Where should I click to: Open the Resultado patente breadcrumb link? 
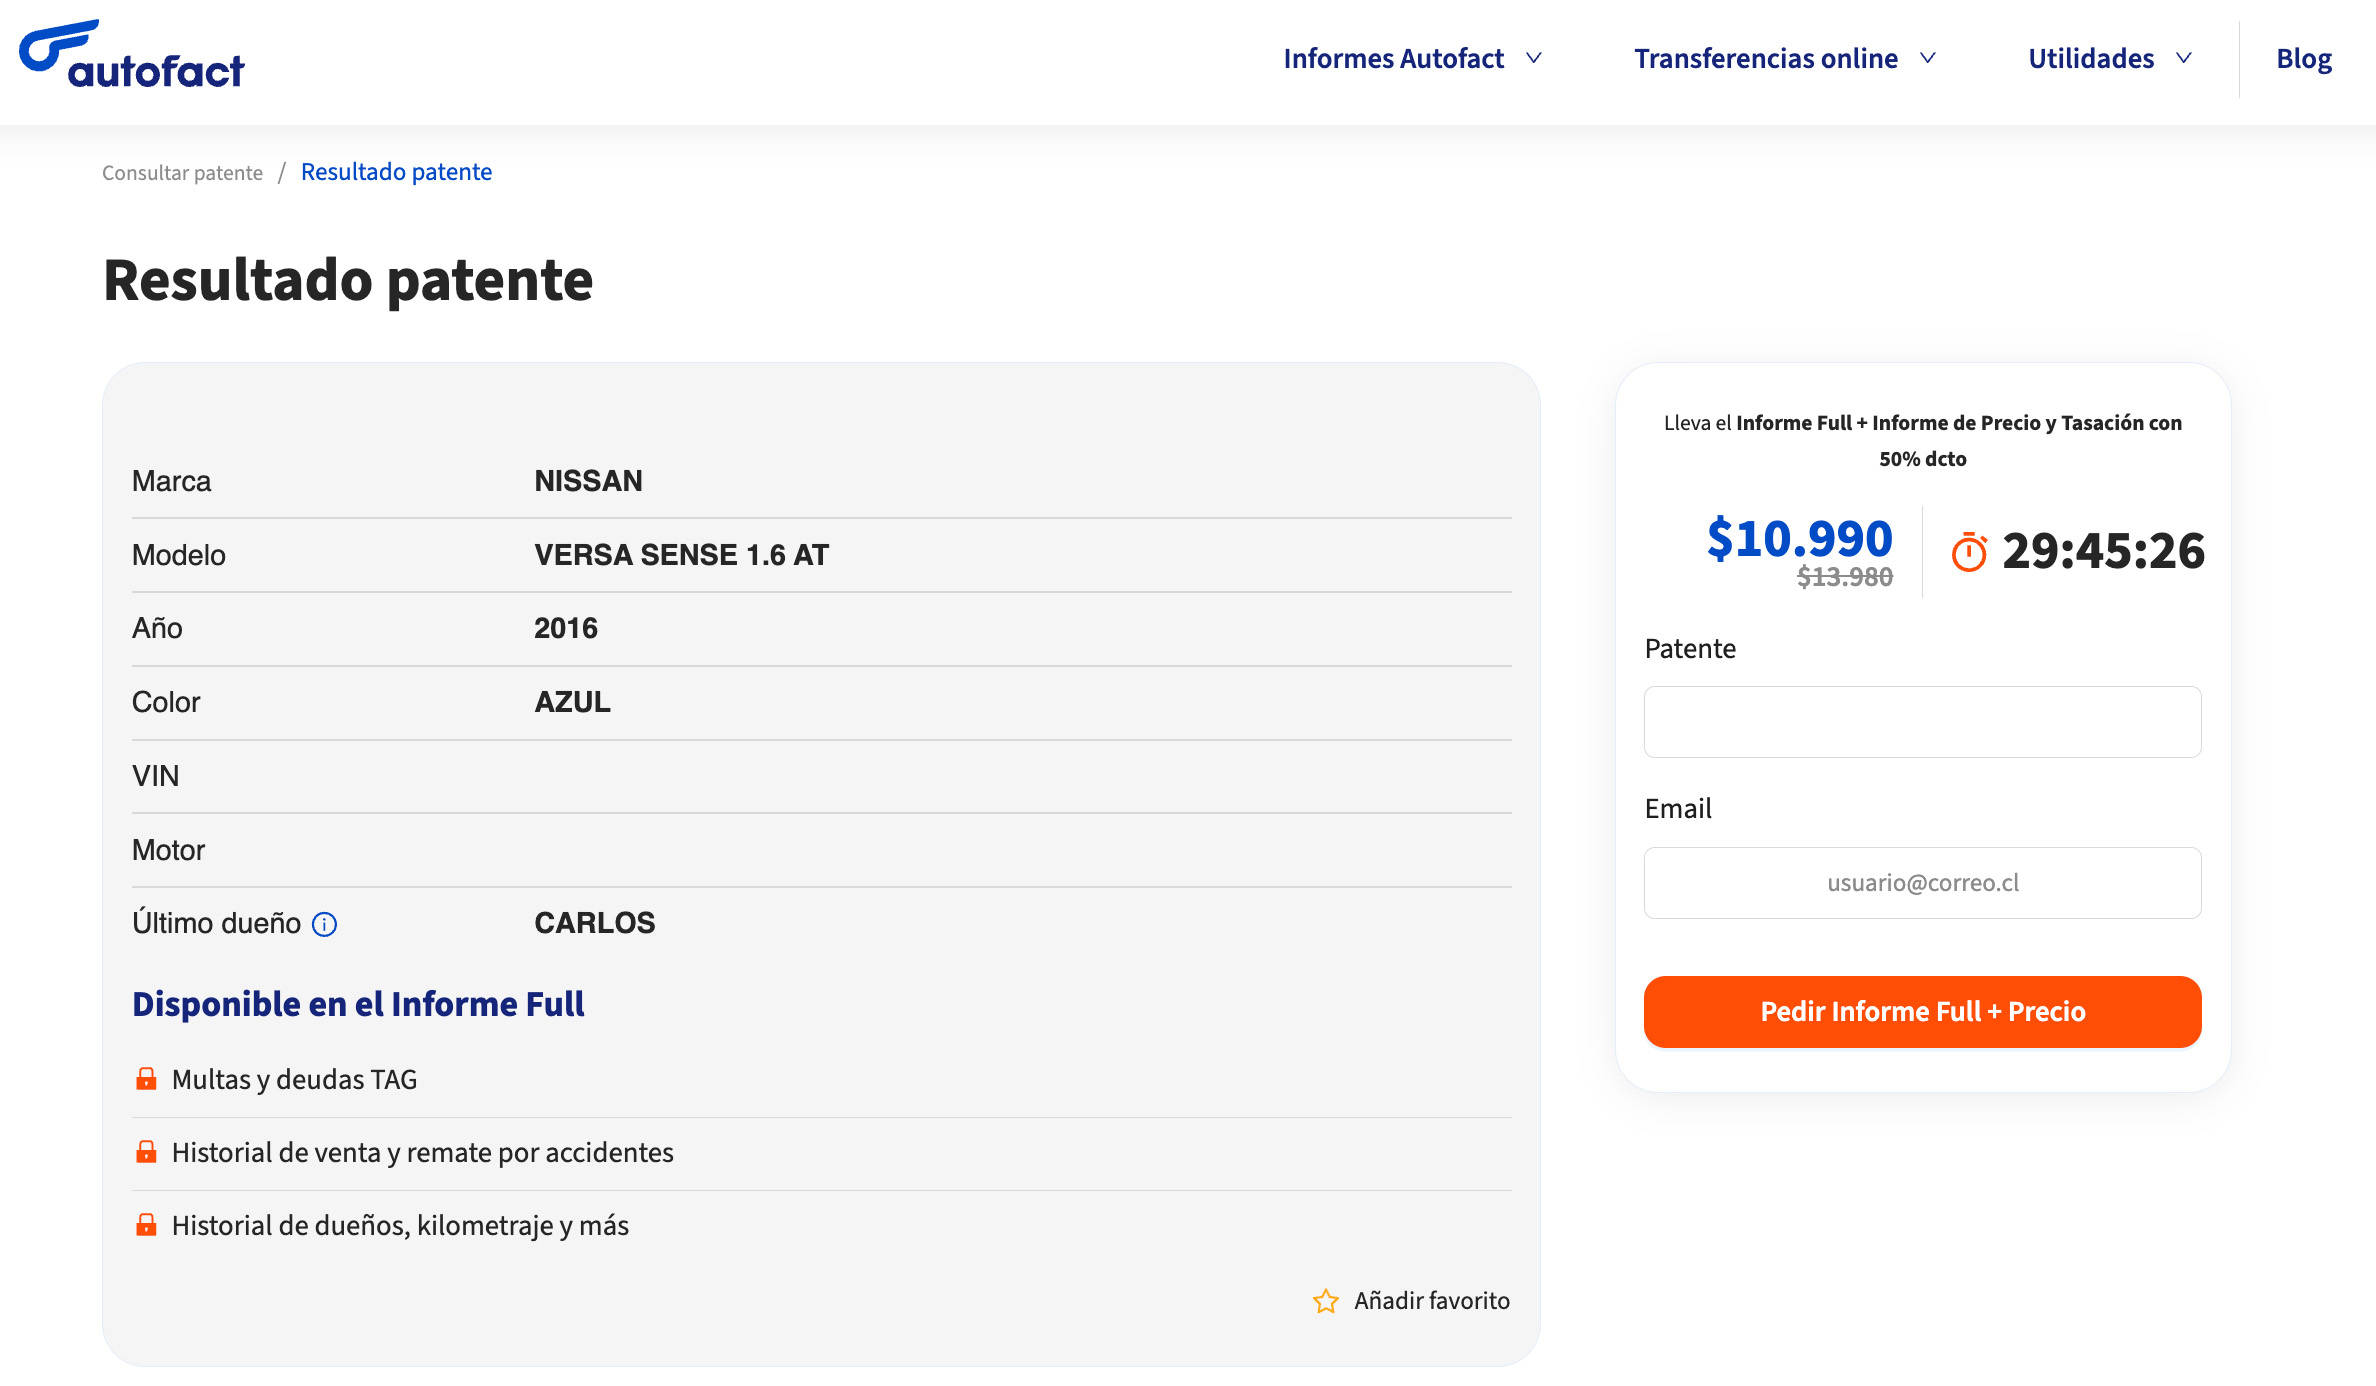pyautogui.click(x=397, y=172)
